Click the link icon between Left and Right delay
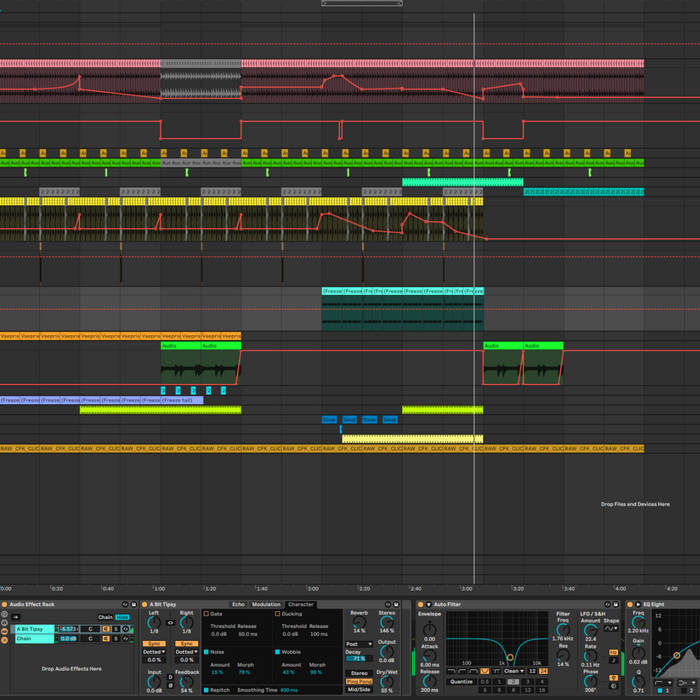The image size is (700, 700). coord(170,621)
